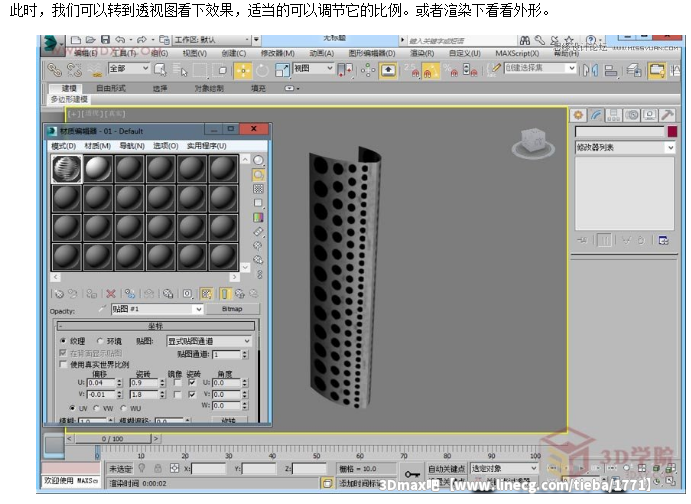The height and width of the screenshot is (504, 691).
Task: Click the U offset 0.04 input field
Action: click(101, 383)
